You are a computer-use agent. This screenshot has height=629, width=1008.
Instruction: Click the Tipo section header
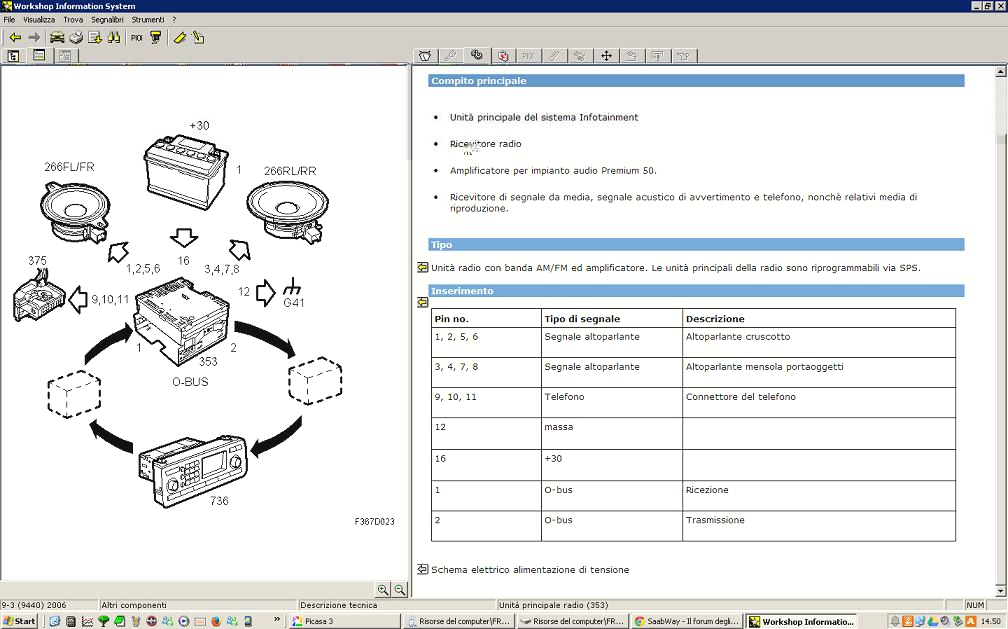(696, 244)
